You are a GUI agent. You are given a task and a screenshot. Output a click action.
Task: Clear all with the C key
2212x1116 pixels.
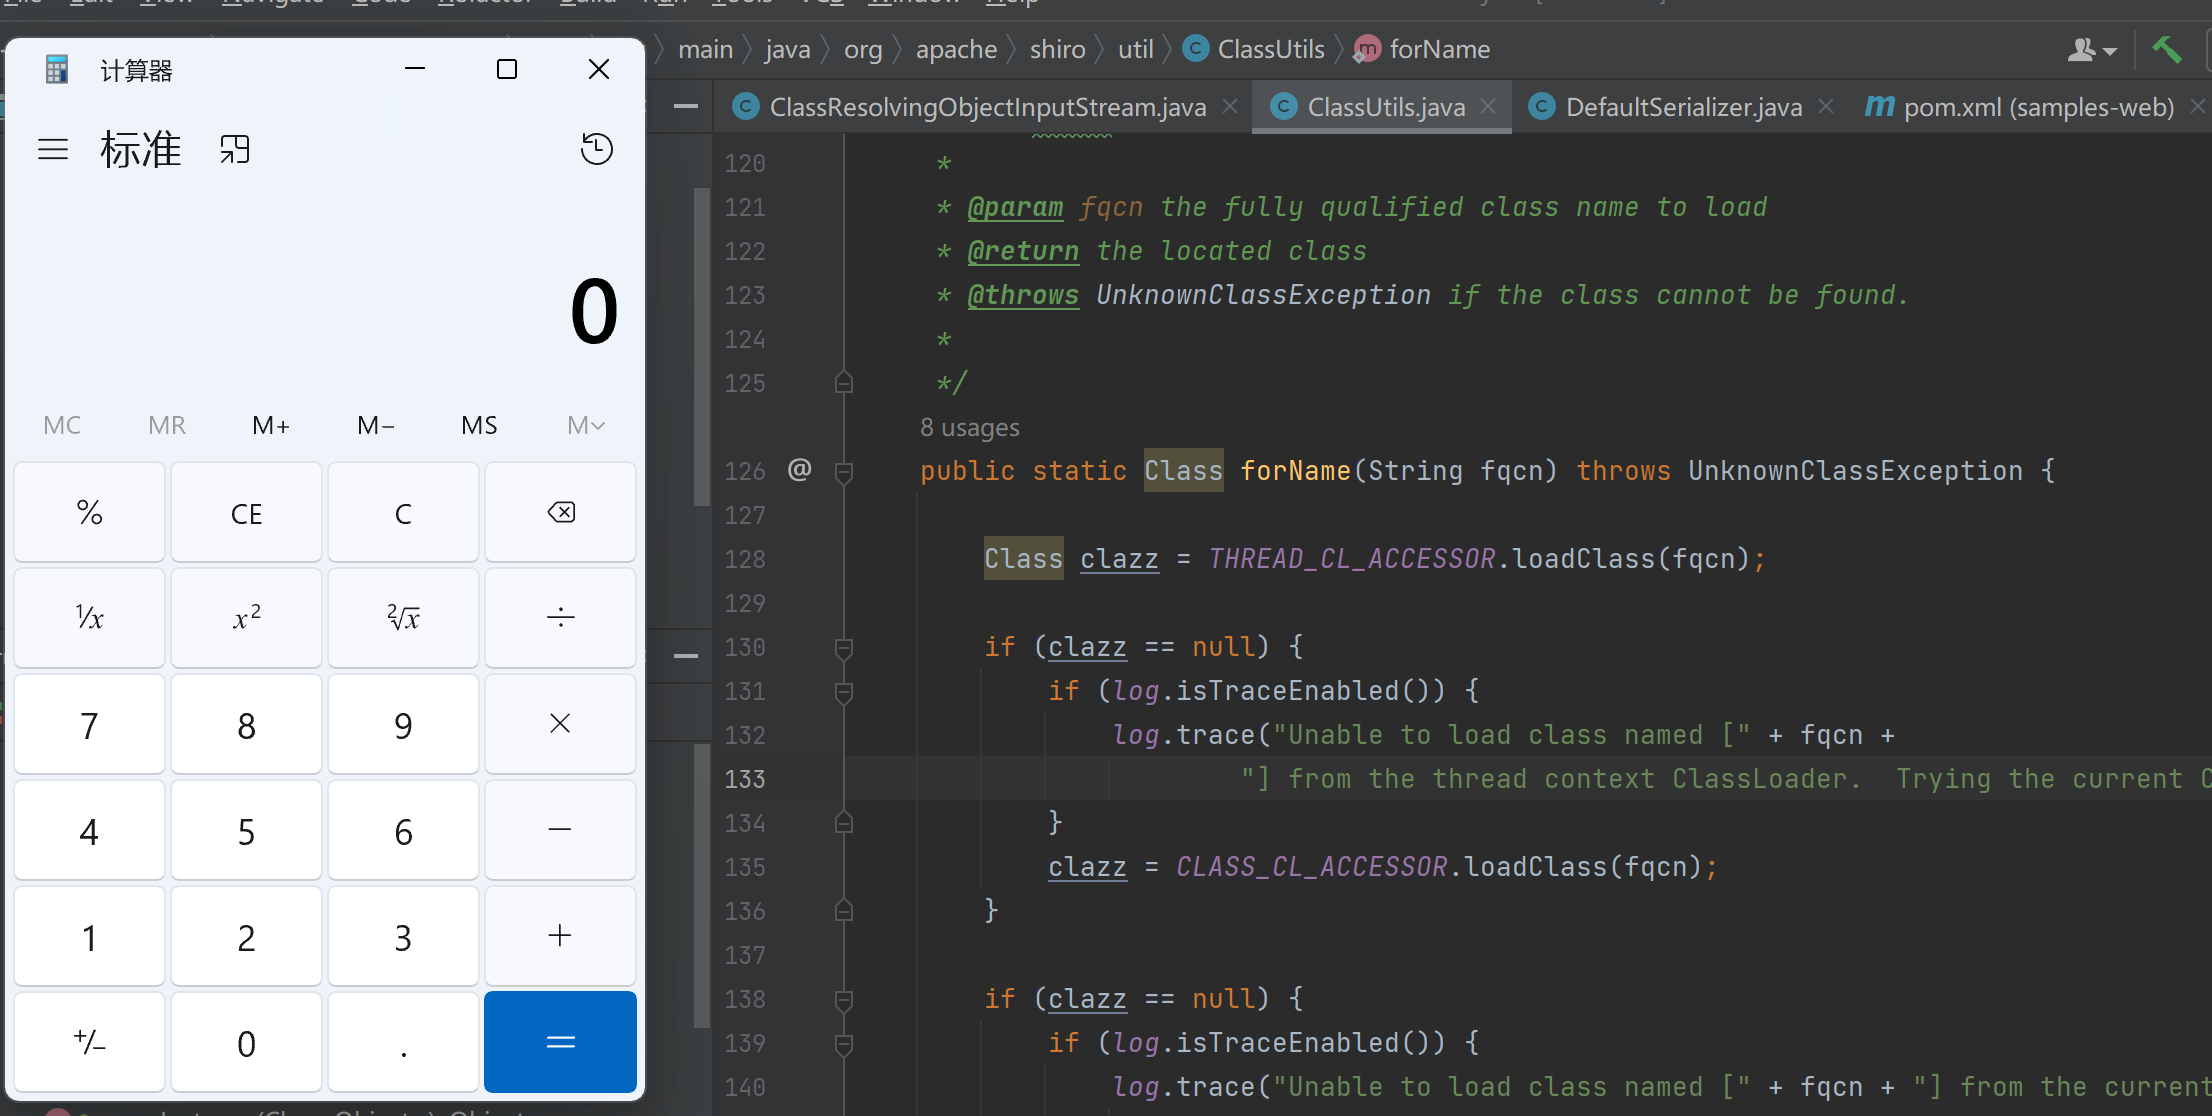404,513
